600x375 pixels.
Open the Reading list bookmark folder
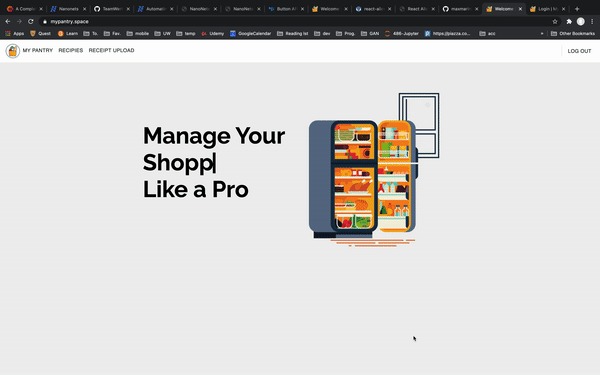(x=293, y=34)
